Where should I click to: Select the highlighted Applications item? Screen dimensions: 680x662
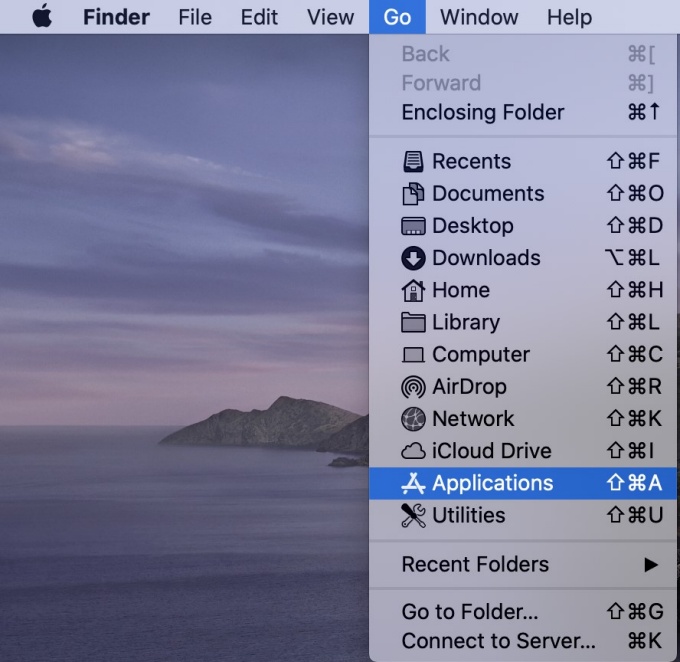(523, 483)
